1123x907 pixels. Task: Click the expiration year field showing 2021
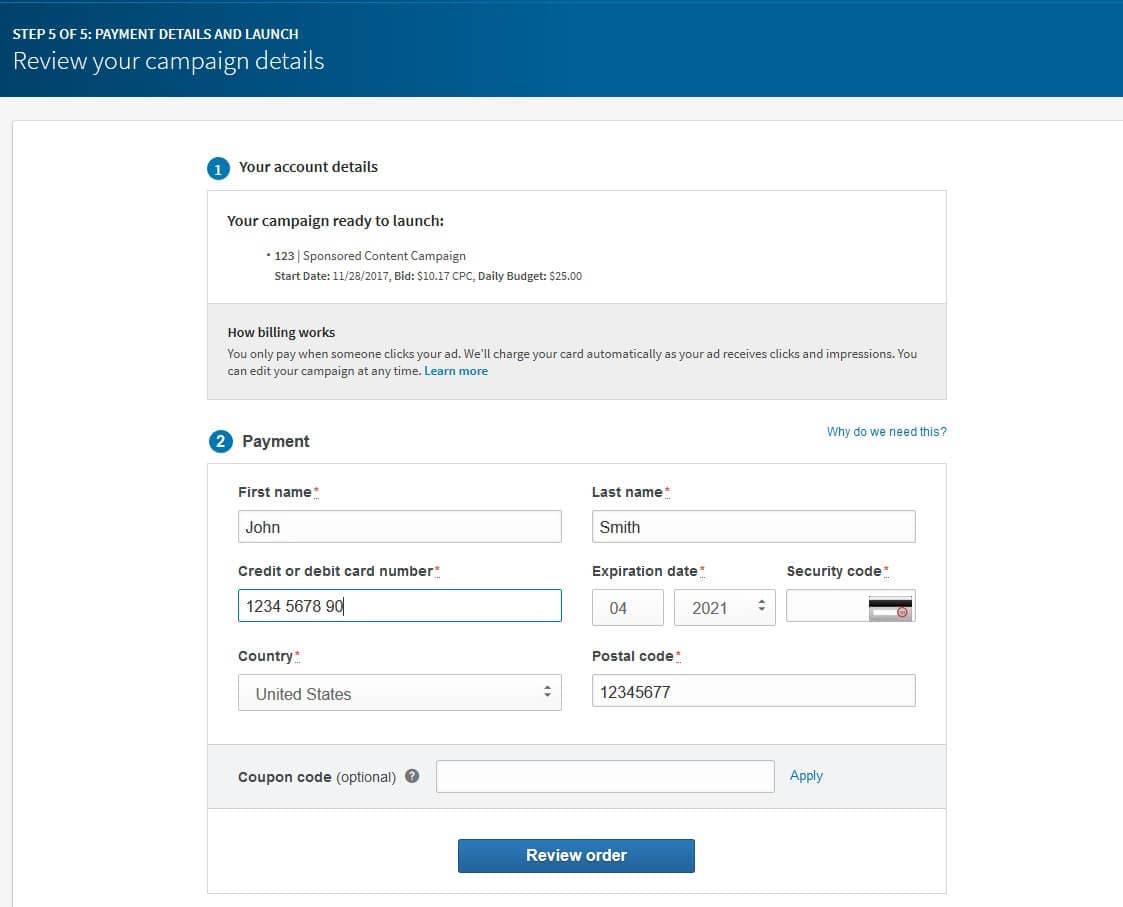(715, 606)
